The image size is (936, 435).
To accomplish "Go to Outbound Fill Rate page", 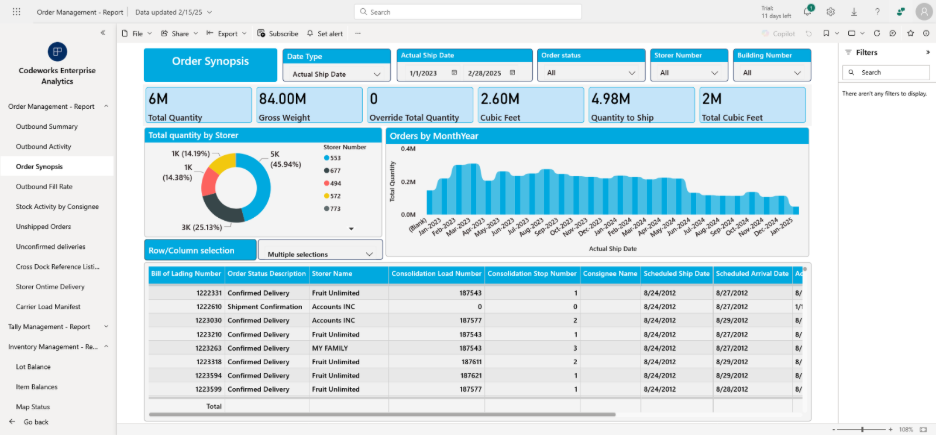I will (44, 186).
